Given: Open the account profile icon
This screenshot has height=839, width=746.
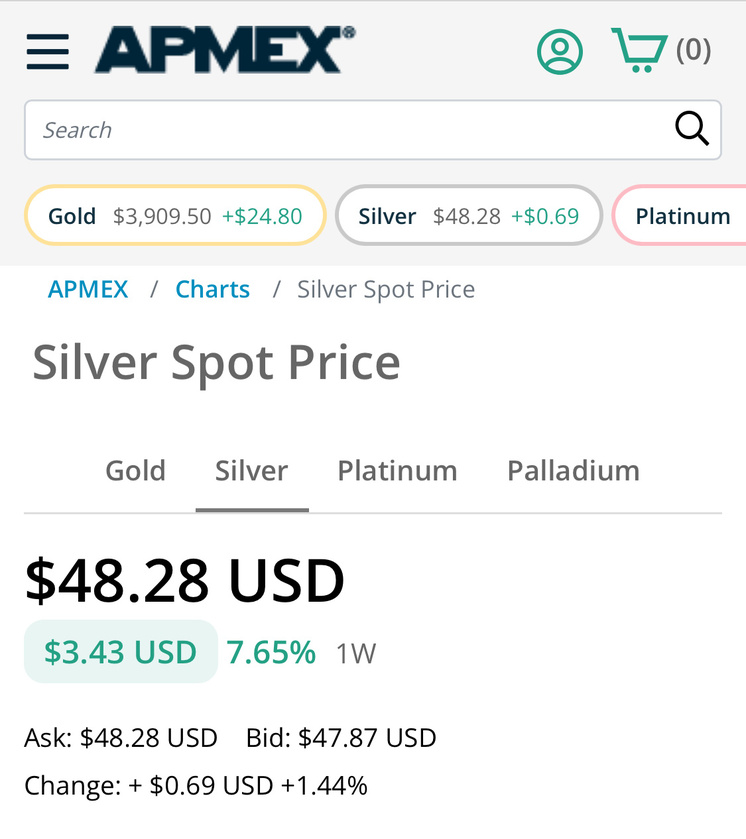Looking at the screenshot, I should pos(559,51).
